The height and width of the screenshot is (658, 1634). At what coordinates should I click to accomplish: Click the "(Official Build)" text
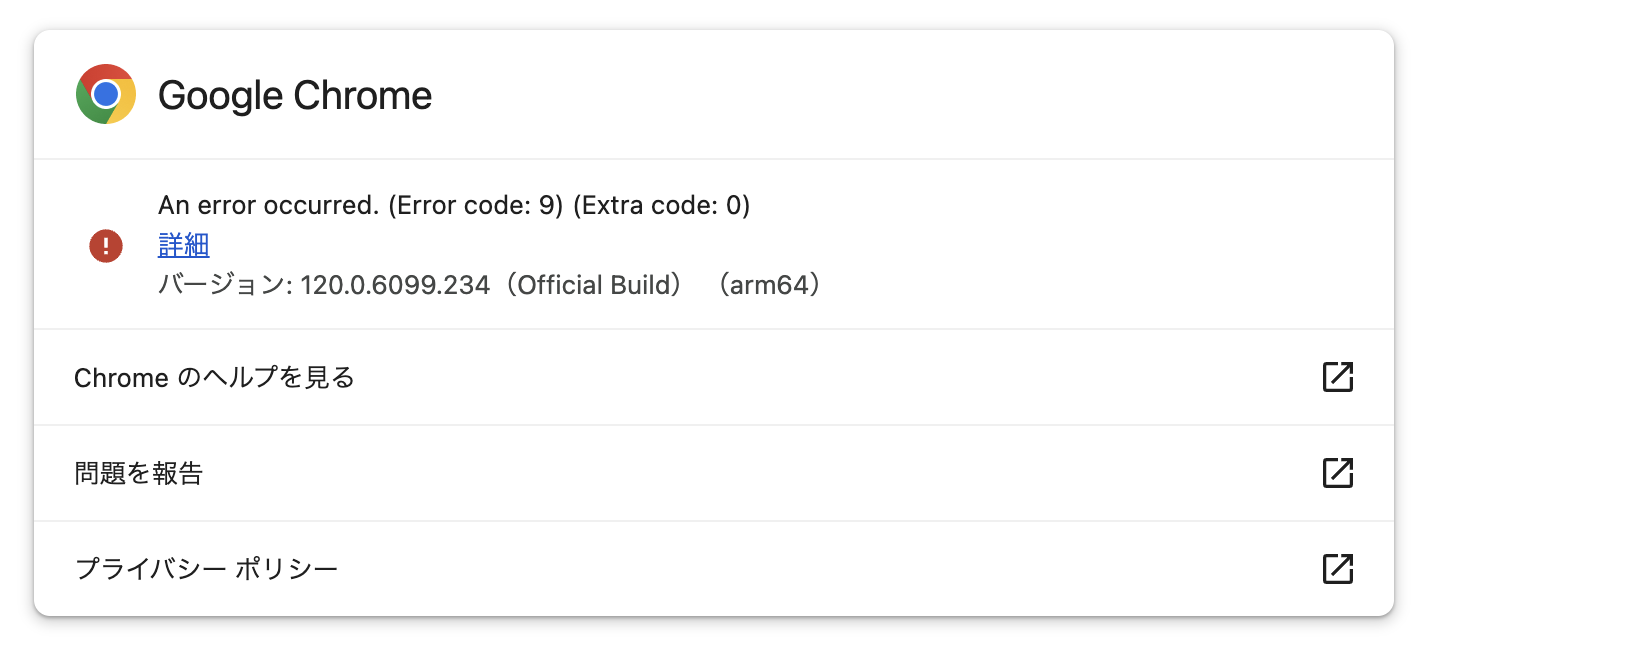[596, 285]
